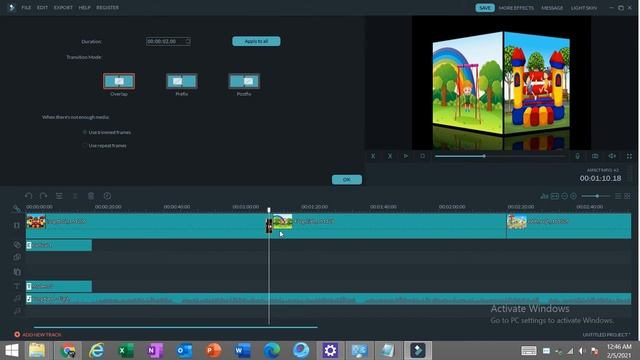Select the first video clip thumbnail on the timeline

point(36,221)
